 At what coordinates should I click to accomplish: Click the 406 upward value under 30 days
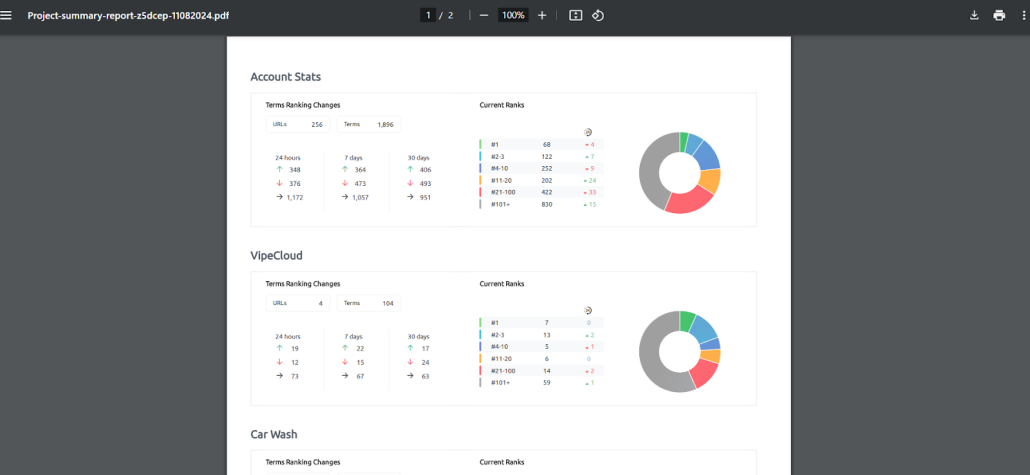[425, 170]
